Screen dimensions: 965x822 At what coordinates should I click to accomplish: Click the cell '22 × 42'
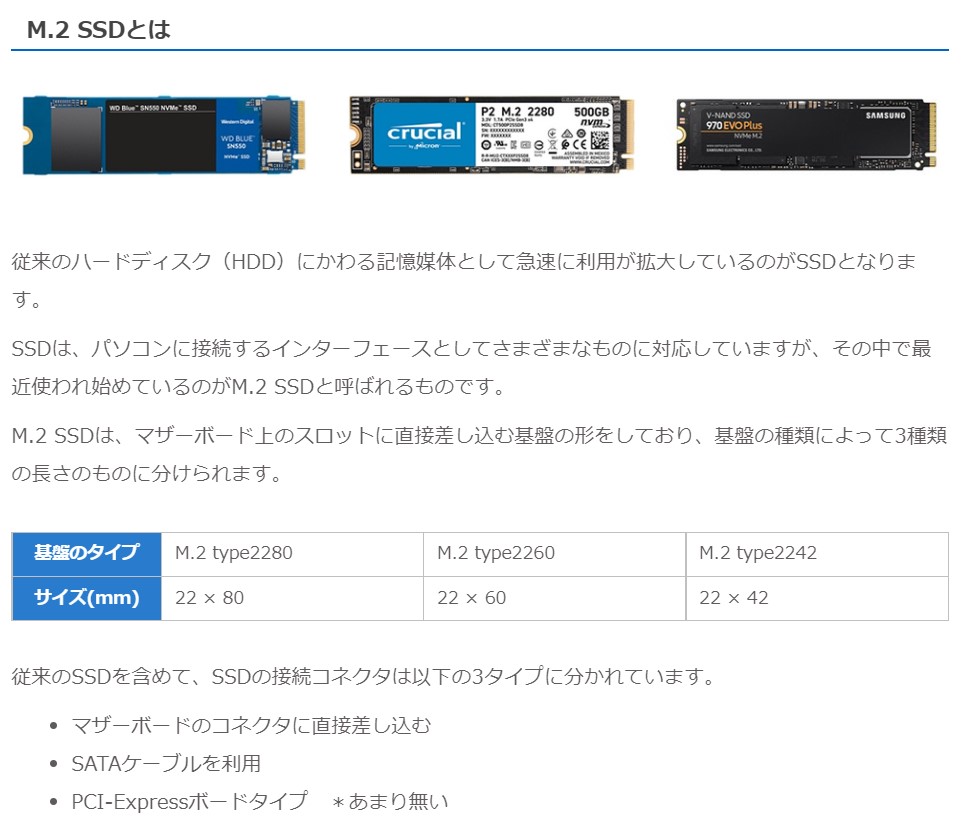click(817, 598)
